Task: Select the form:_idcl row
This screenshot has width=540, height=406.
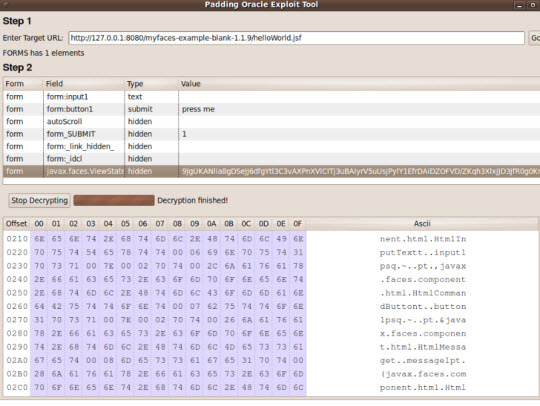Action: tap(271, 159)
